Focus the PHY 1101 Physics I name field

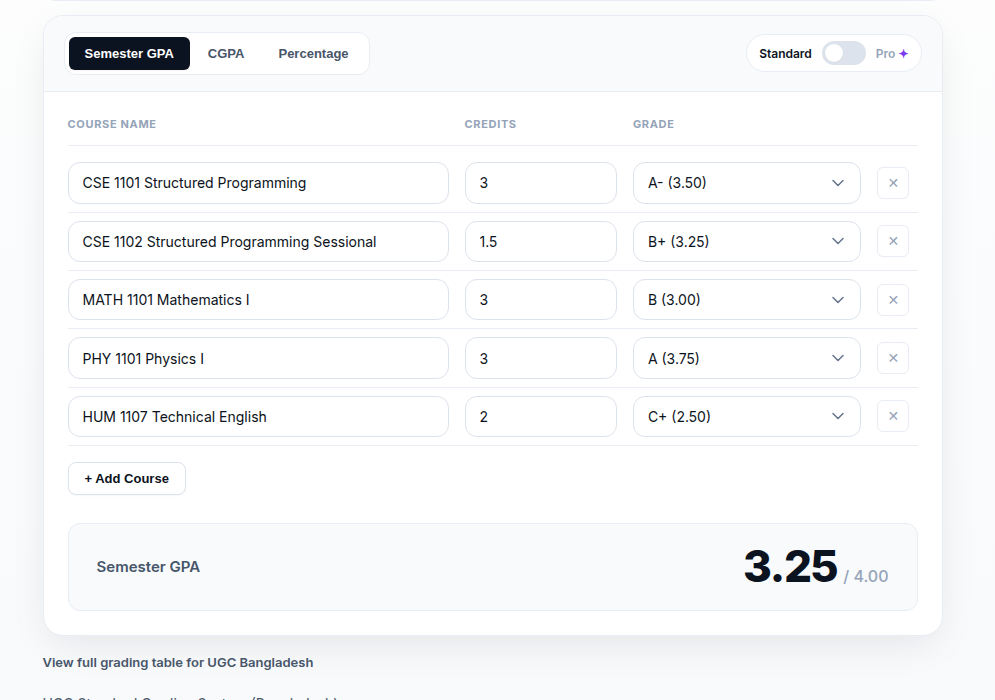(x=258, y=358)
